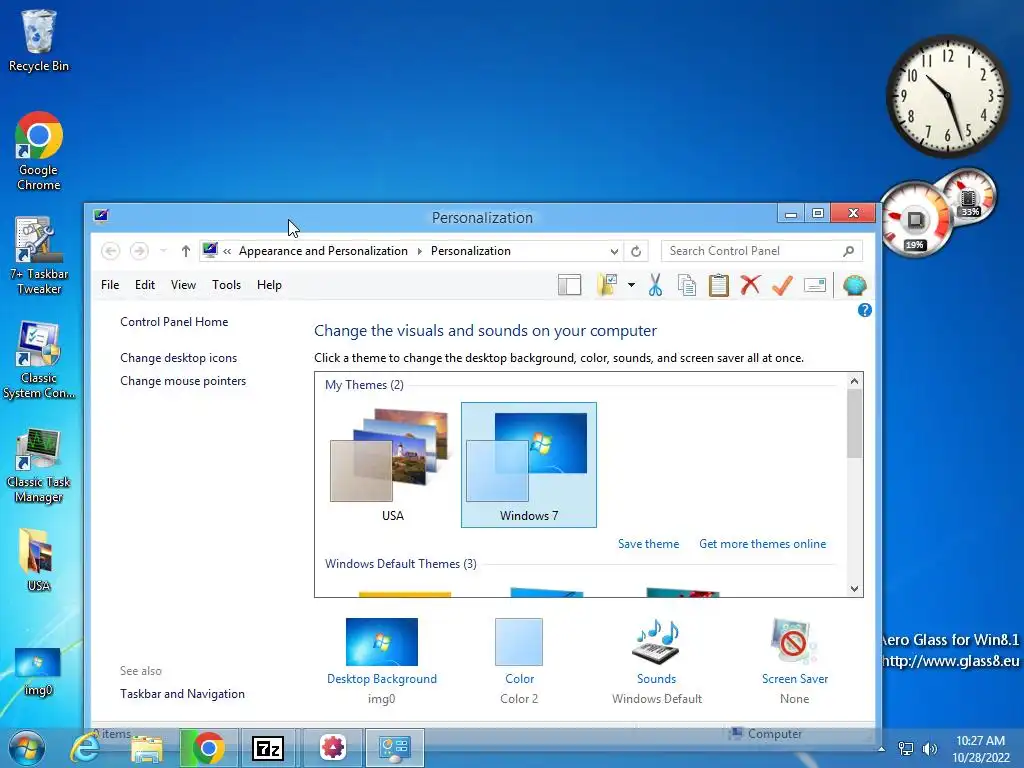This screenshot has height=768, width=1024.
Task: Open the Tools menu
Action: click(x=227, y=285)
